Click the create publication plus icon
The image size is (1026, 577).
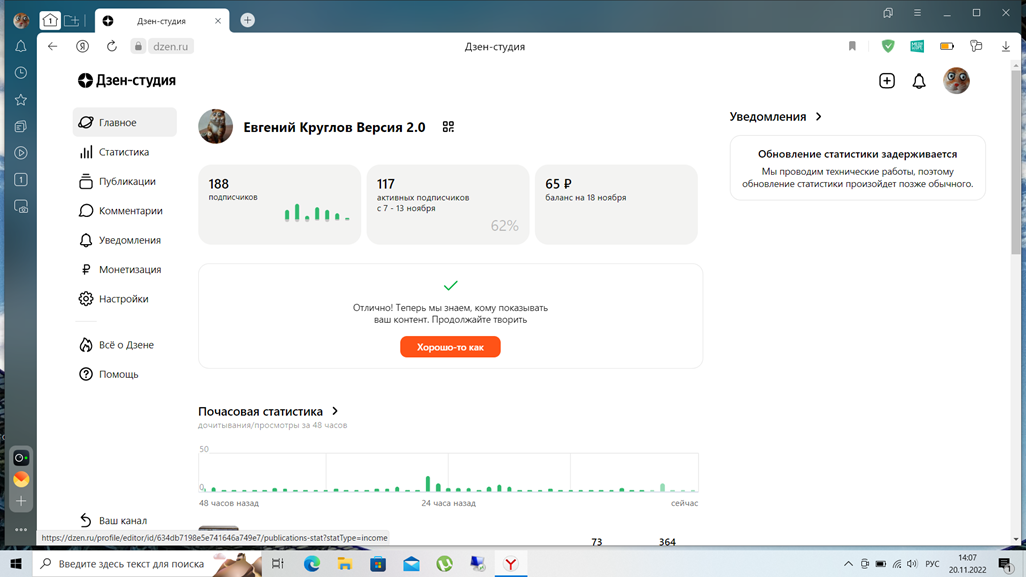(x=887, y=80)
